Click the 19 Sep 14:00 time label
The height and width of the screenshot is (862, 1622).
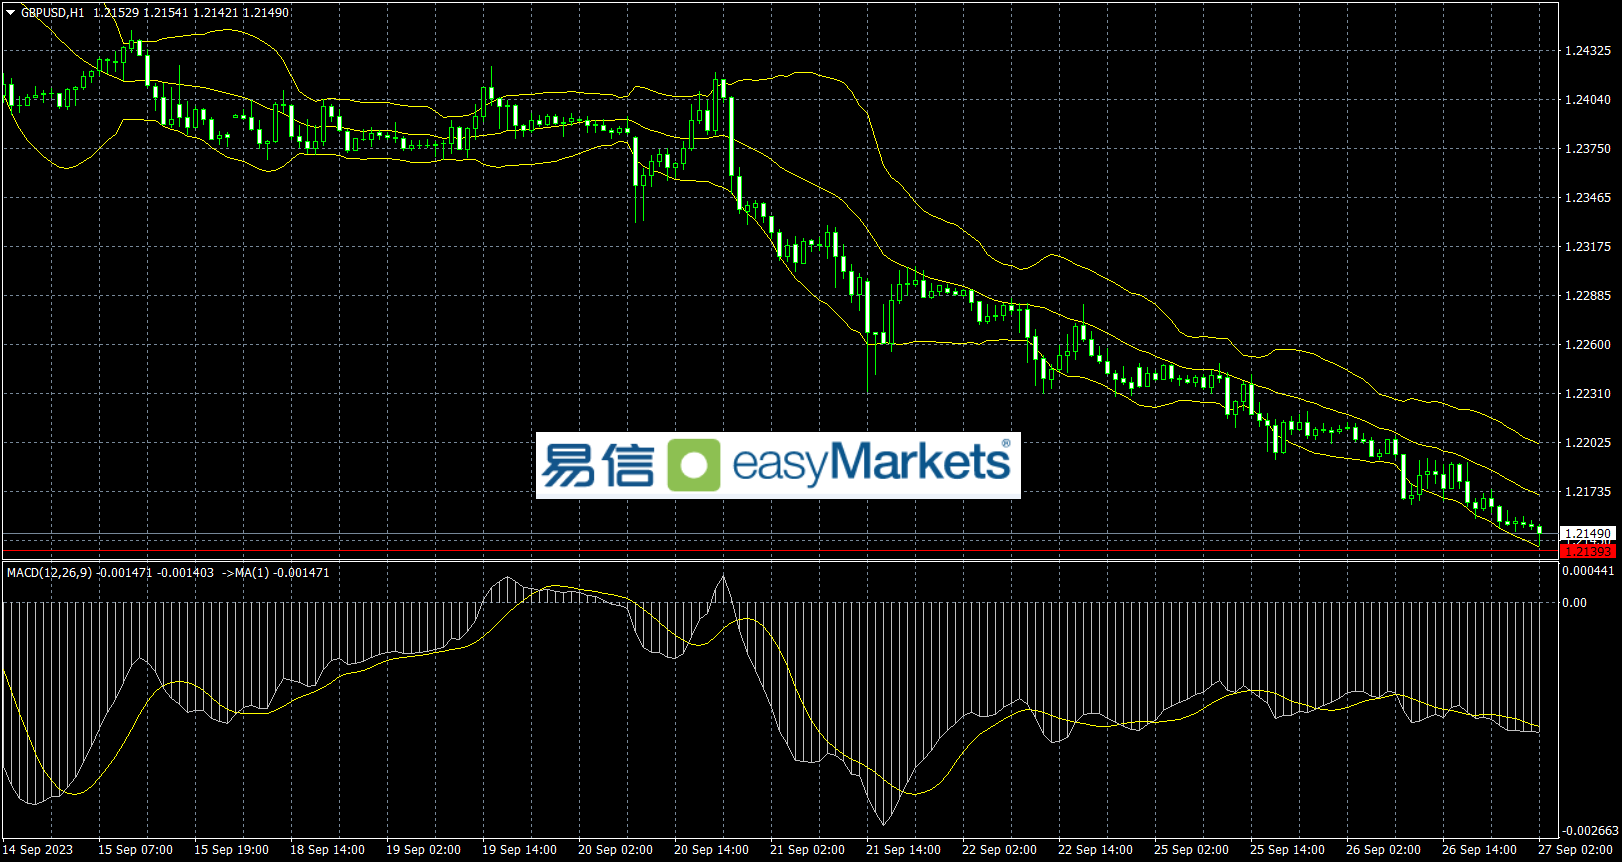tap(519, 850)
